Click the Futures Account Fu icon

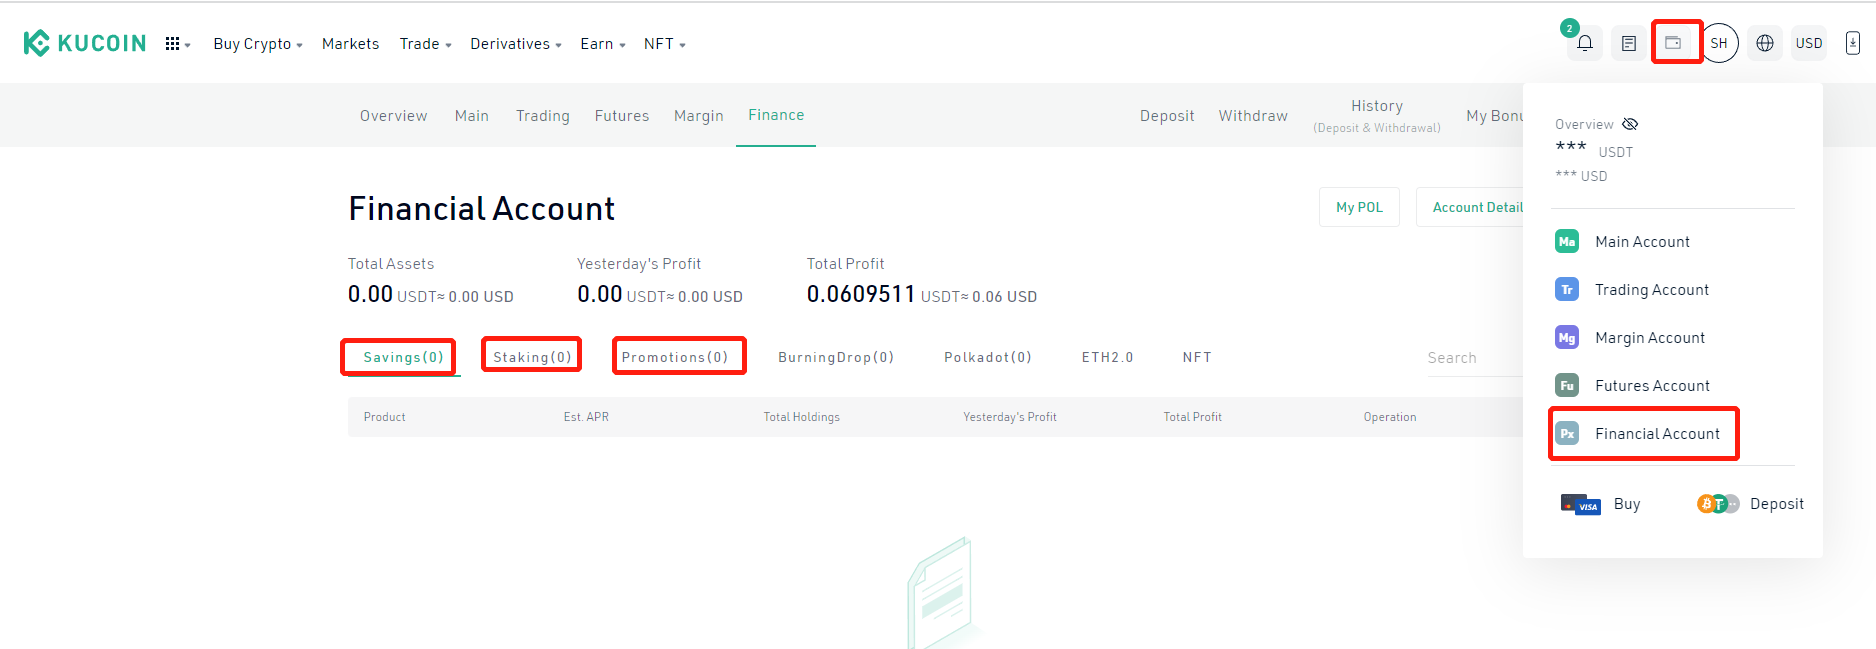1567,385
